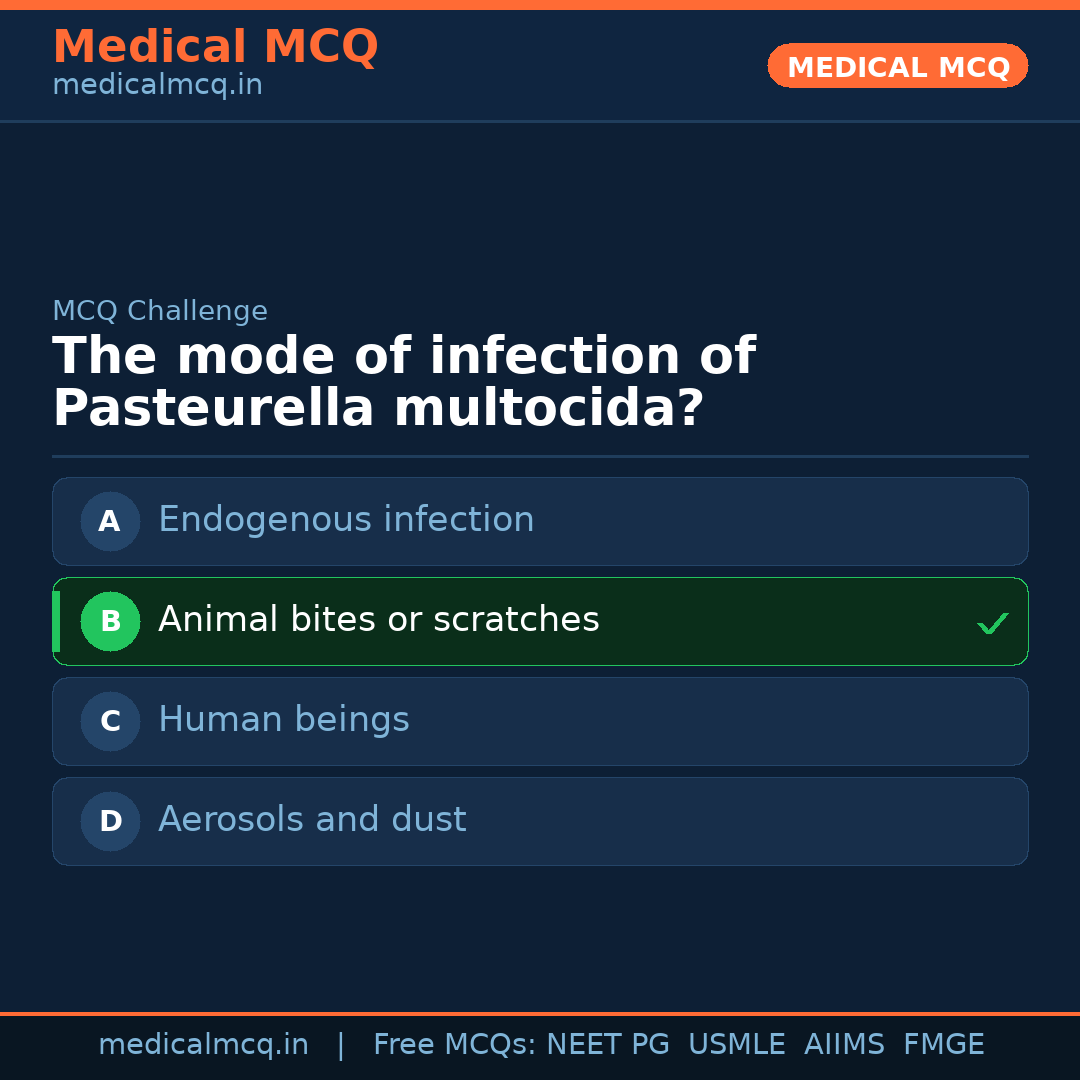Click the letter A circle icon
This screenshot has height=1080, width=1080.
click(110, 521)
